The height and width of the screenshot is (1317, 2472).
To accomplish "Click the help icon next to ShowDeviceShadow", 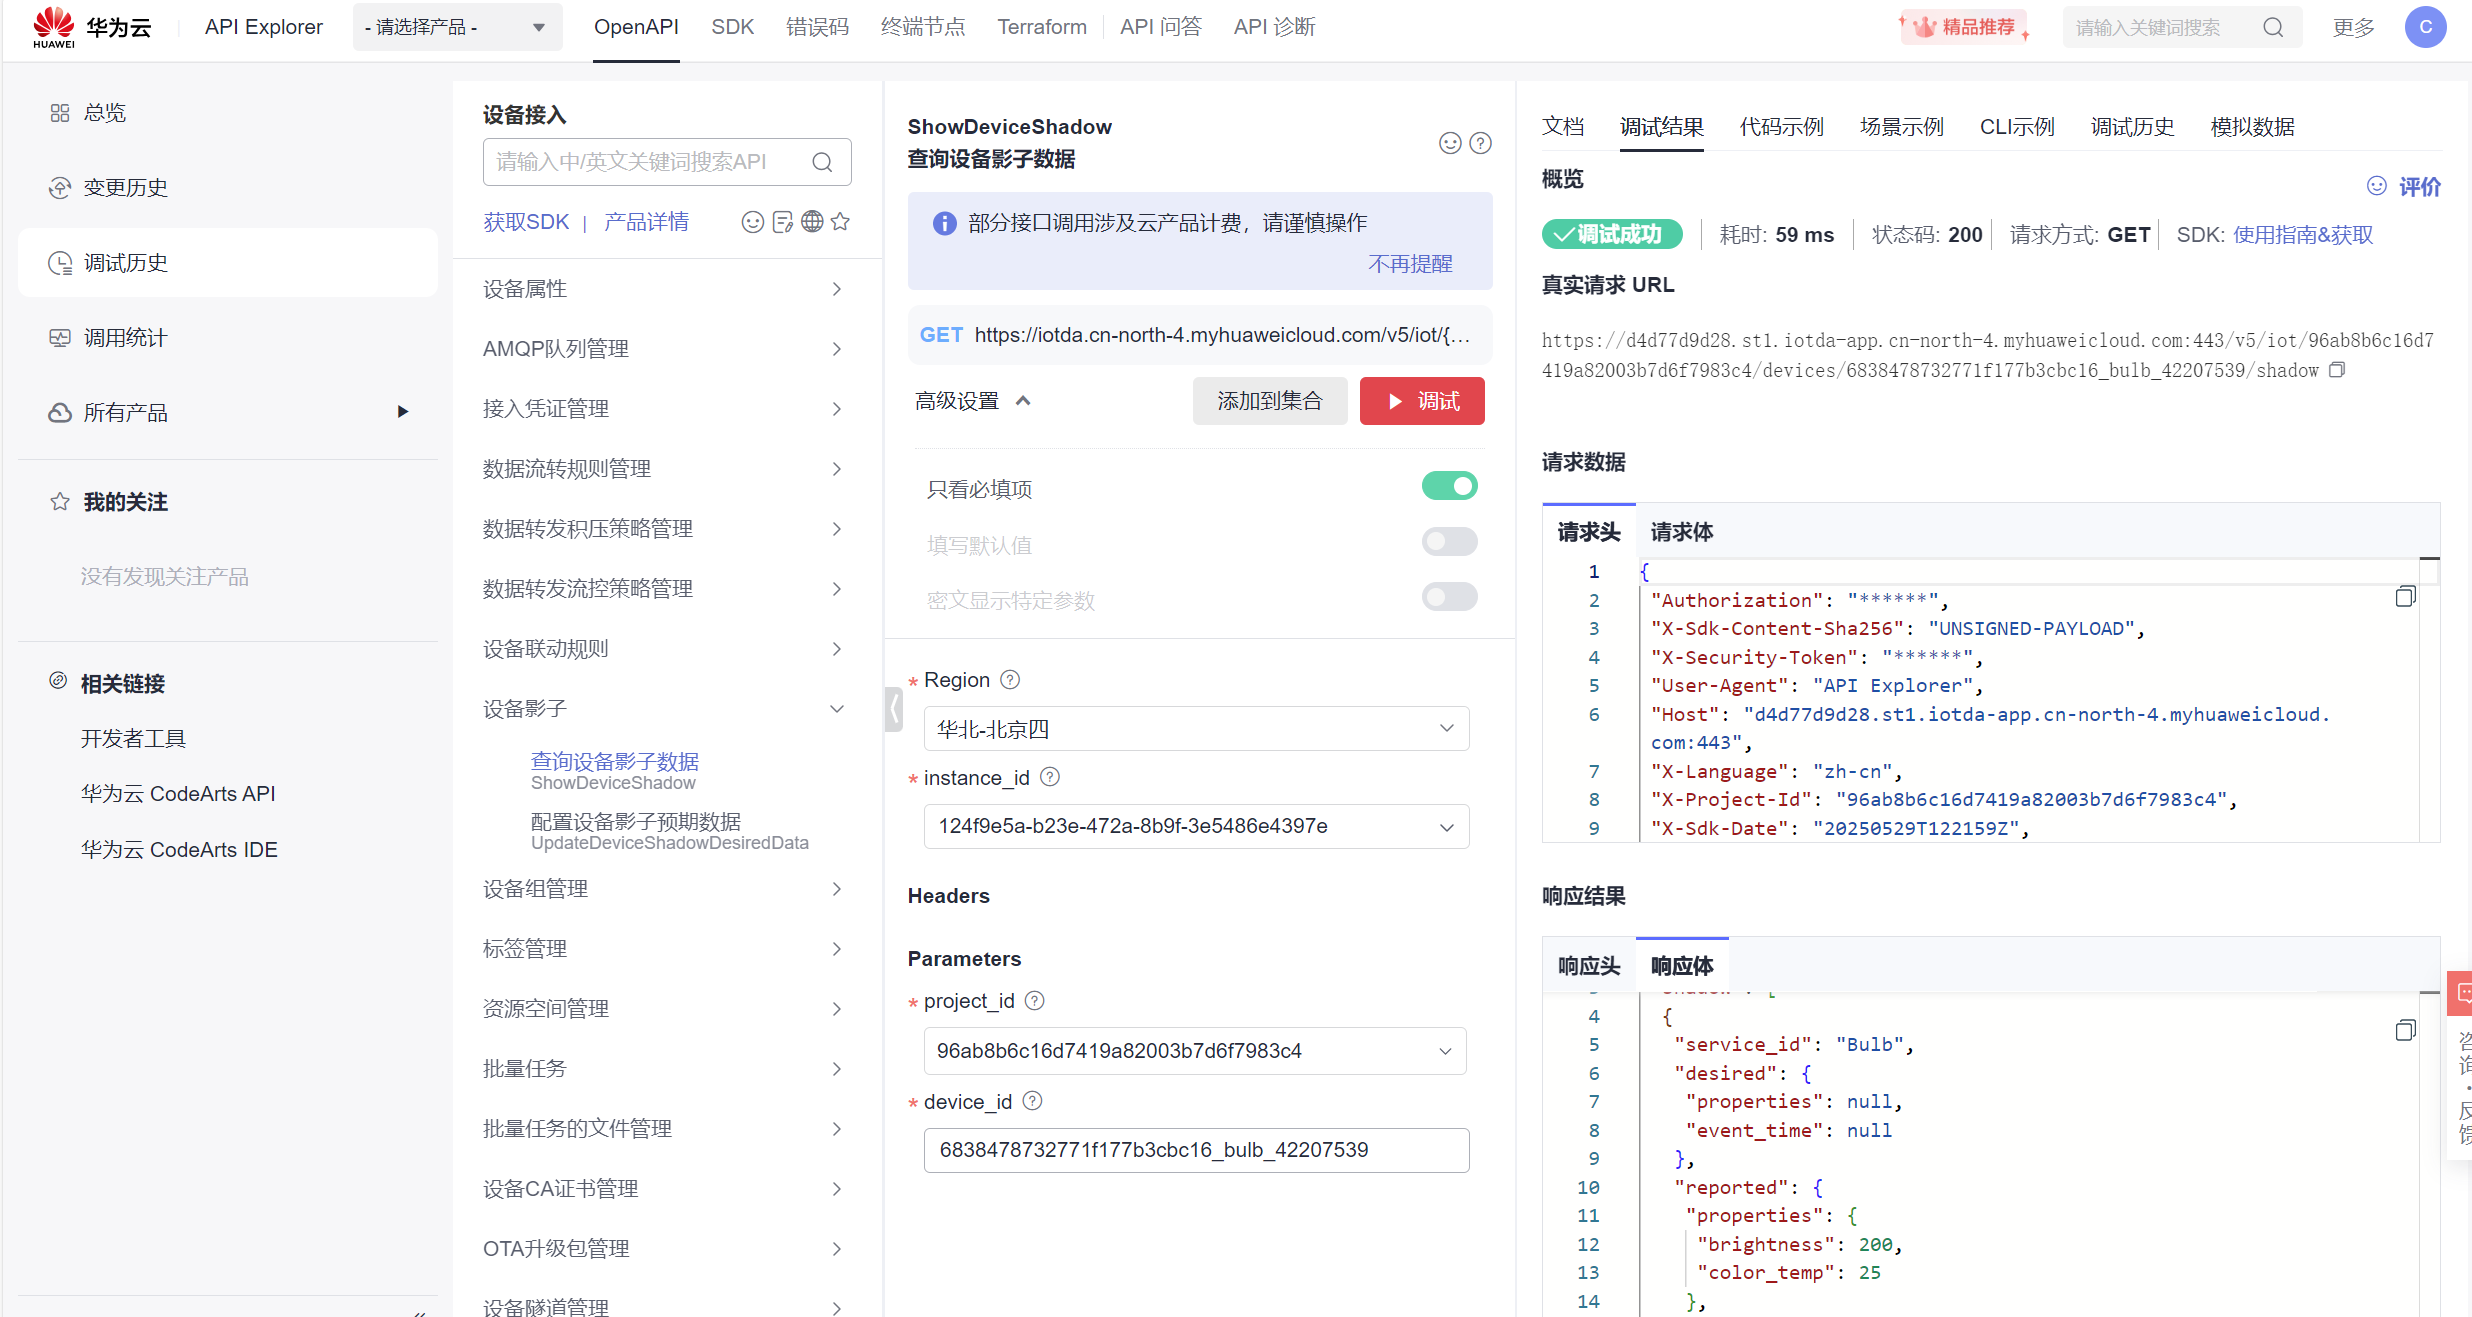I will (x=1481, y=143).
